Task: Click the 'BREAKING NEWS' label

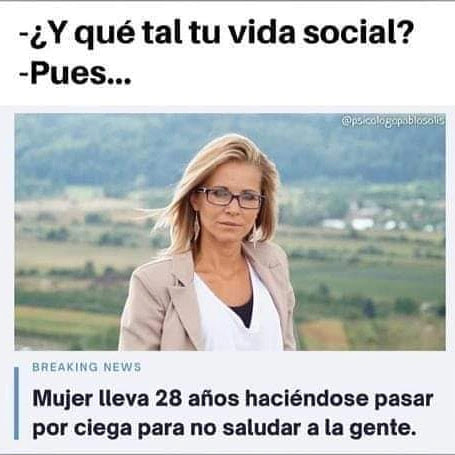Action: (x=87, y=367)
